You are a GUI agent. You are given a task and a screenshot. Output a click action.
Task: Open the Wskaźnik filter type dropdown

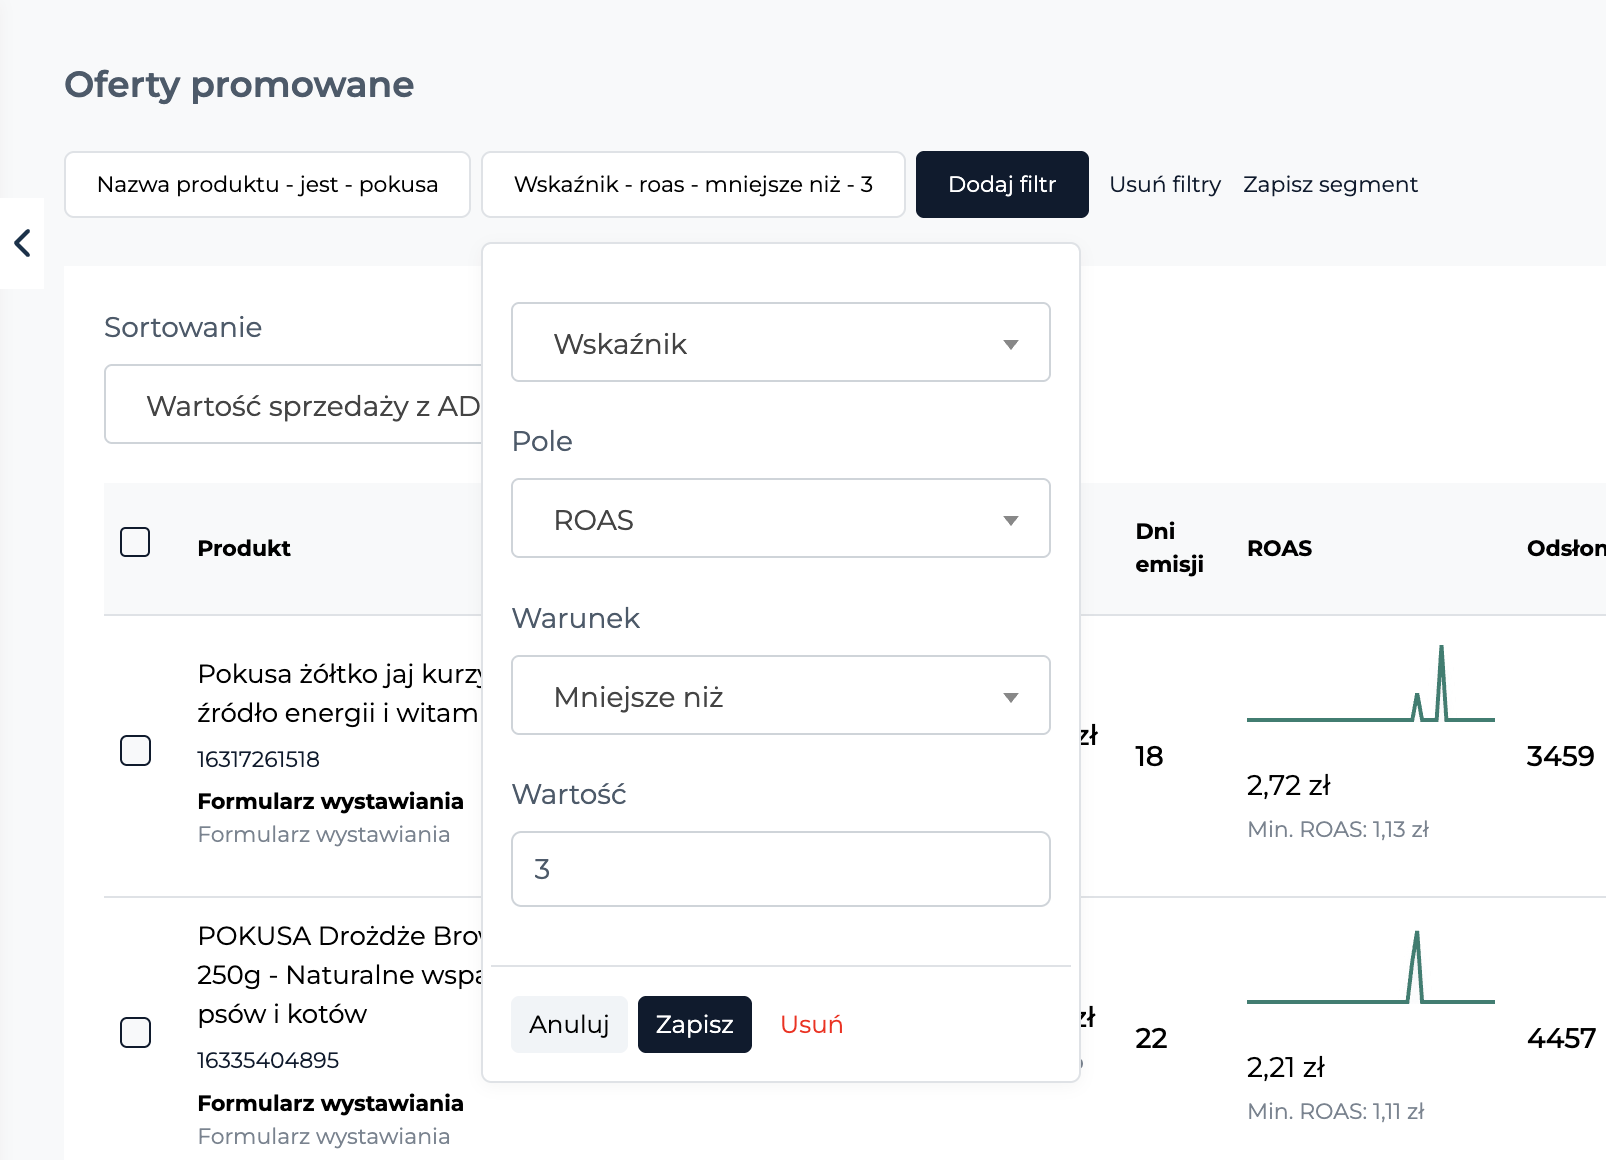[780, 342]
